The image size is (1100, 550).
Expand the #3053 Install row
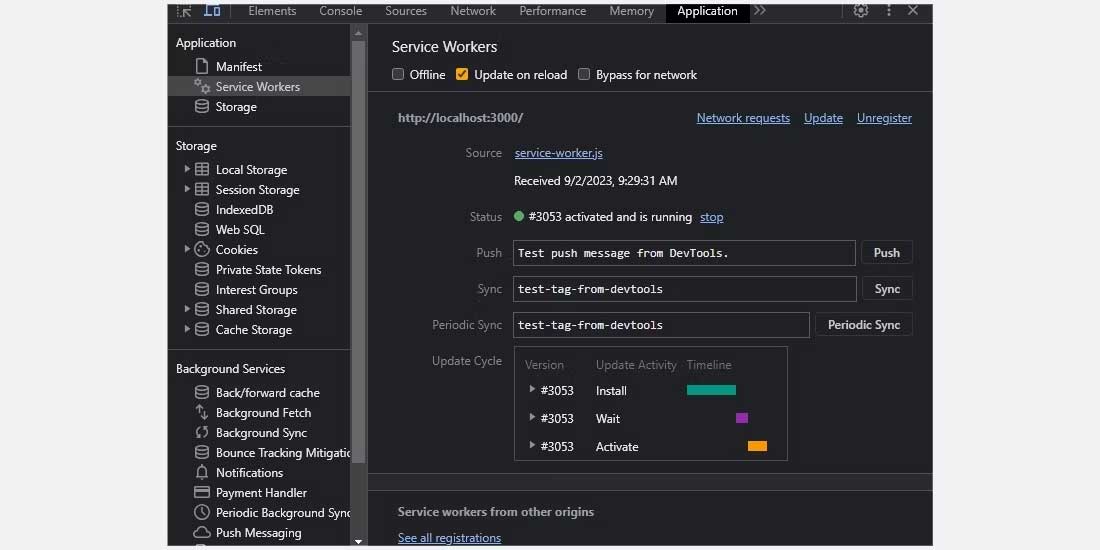(x=532, y=391)
